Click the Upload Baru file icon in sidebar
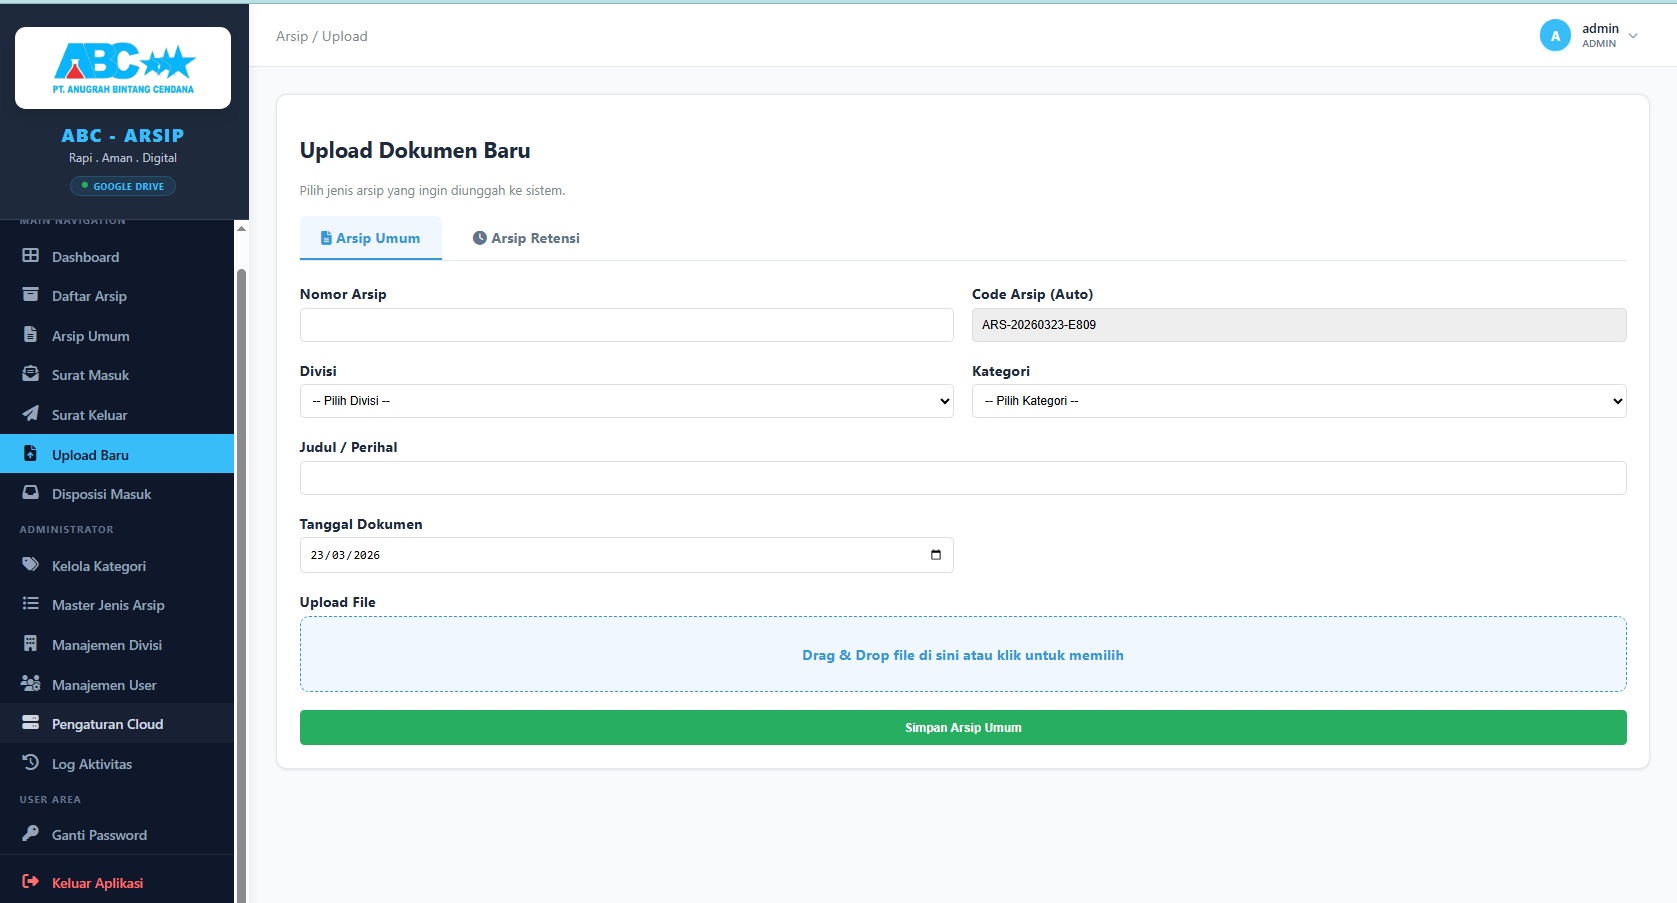The height and width of the screenshot is (903, 1677). [31, 454]
